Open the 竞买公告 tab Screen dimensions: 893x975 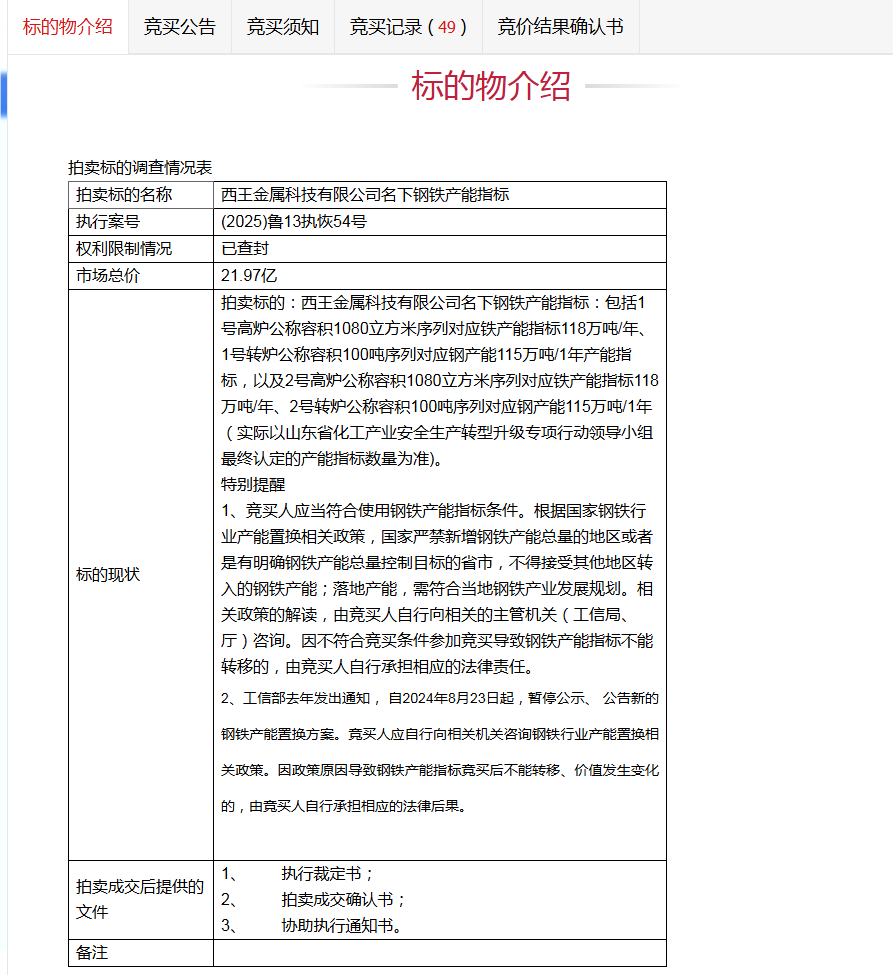tap(180, 27)
